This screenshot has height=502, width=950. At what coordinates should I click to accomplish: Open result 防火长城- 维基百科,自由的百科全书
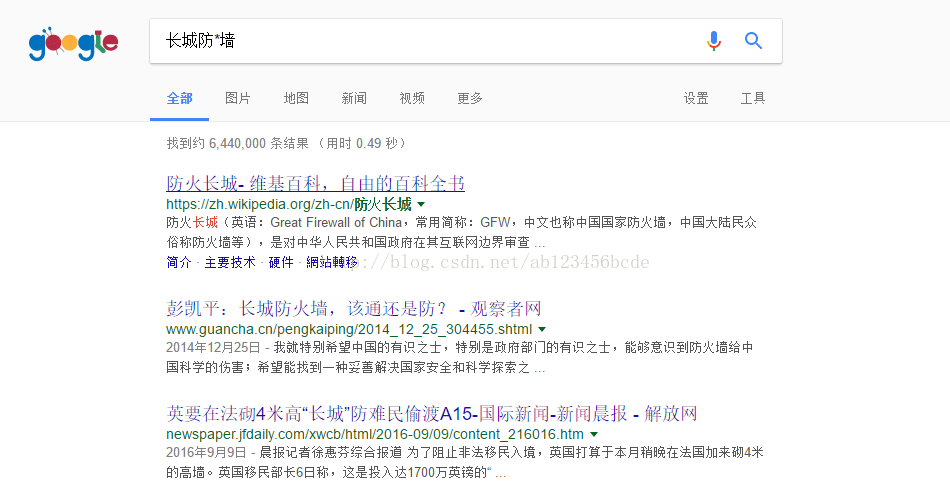(x=316, y=183)
